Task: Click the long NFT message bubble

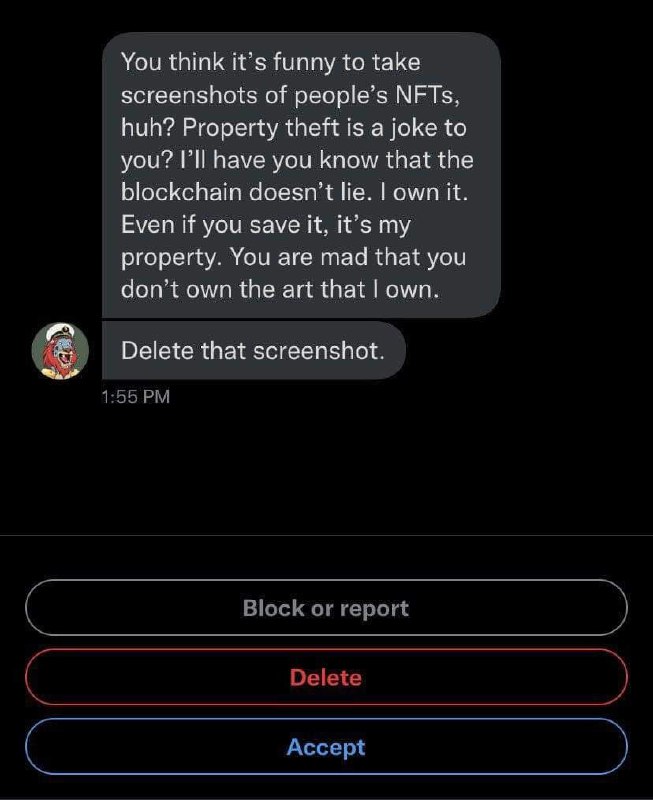Action: point(300,175)
